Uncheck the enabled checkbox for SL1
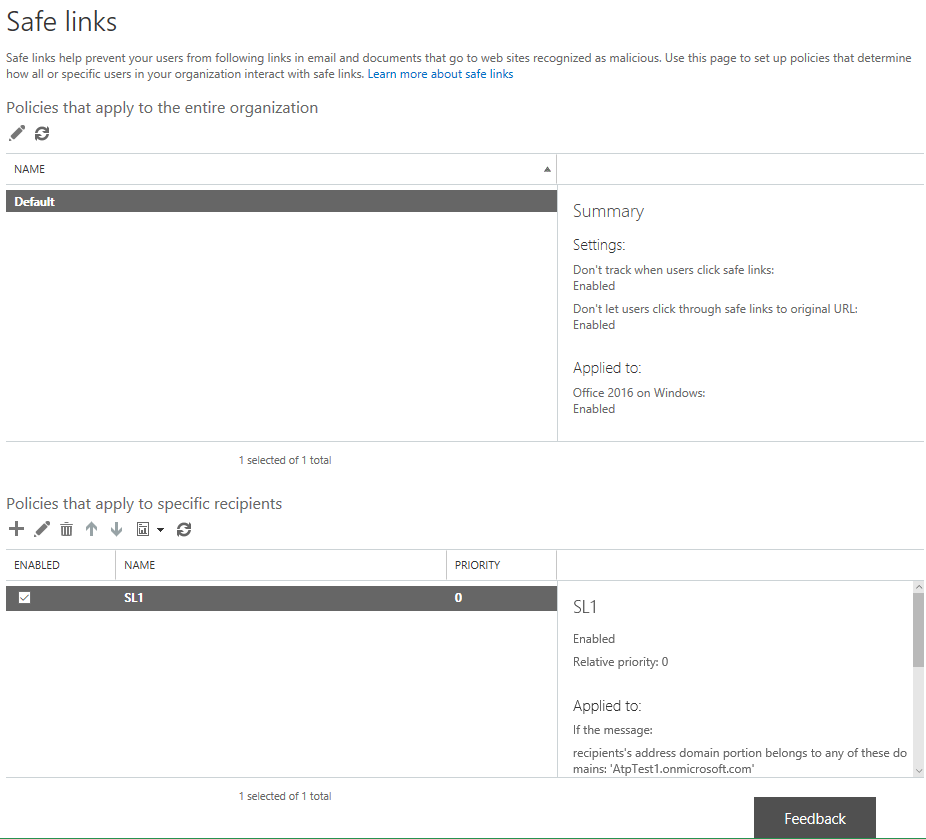This screenshot has height=839, width=926. [24, 598]
